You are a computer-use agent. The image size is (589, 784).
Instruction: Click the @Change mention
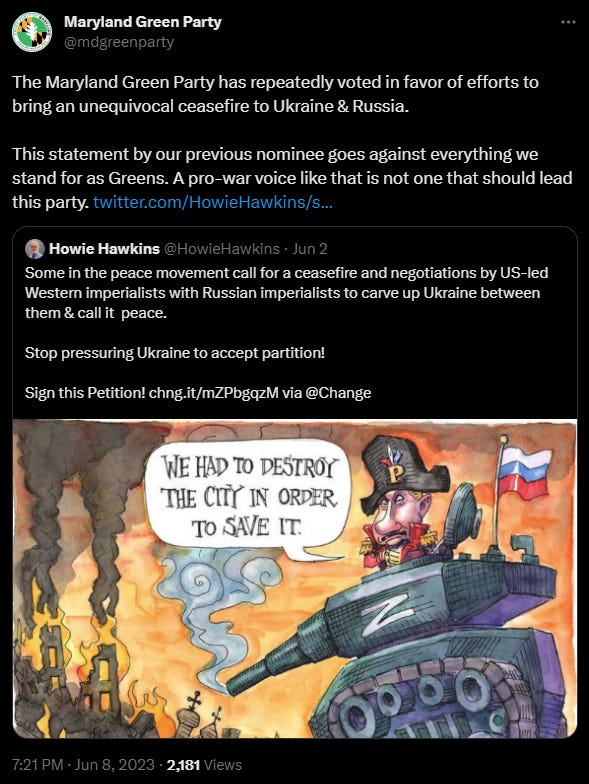pyautogui.click(x=338, y=392)
